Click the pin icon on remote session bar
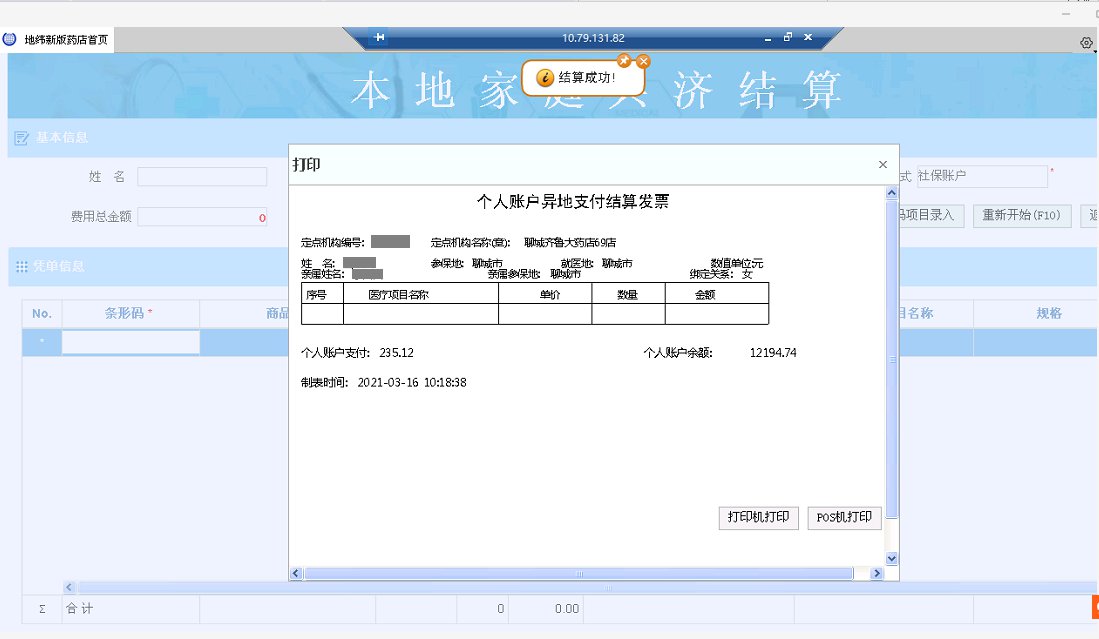This screenshot has width=1099, height=639. [380, 38]
